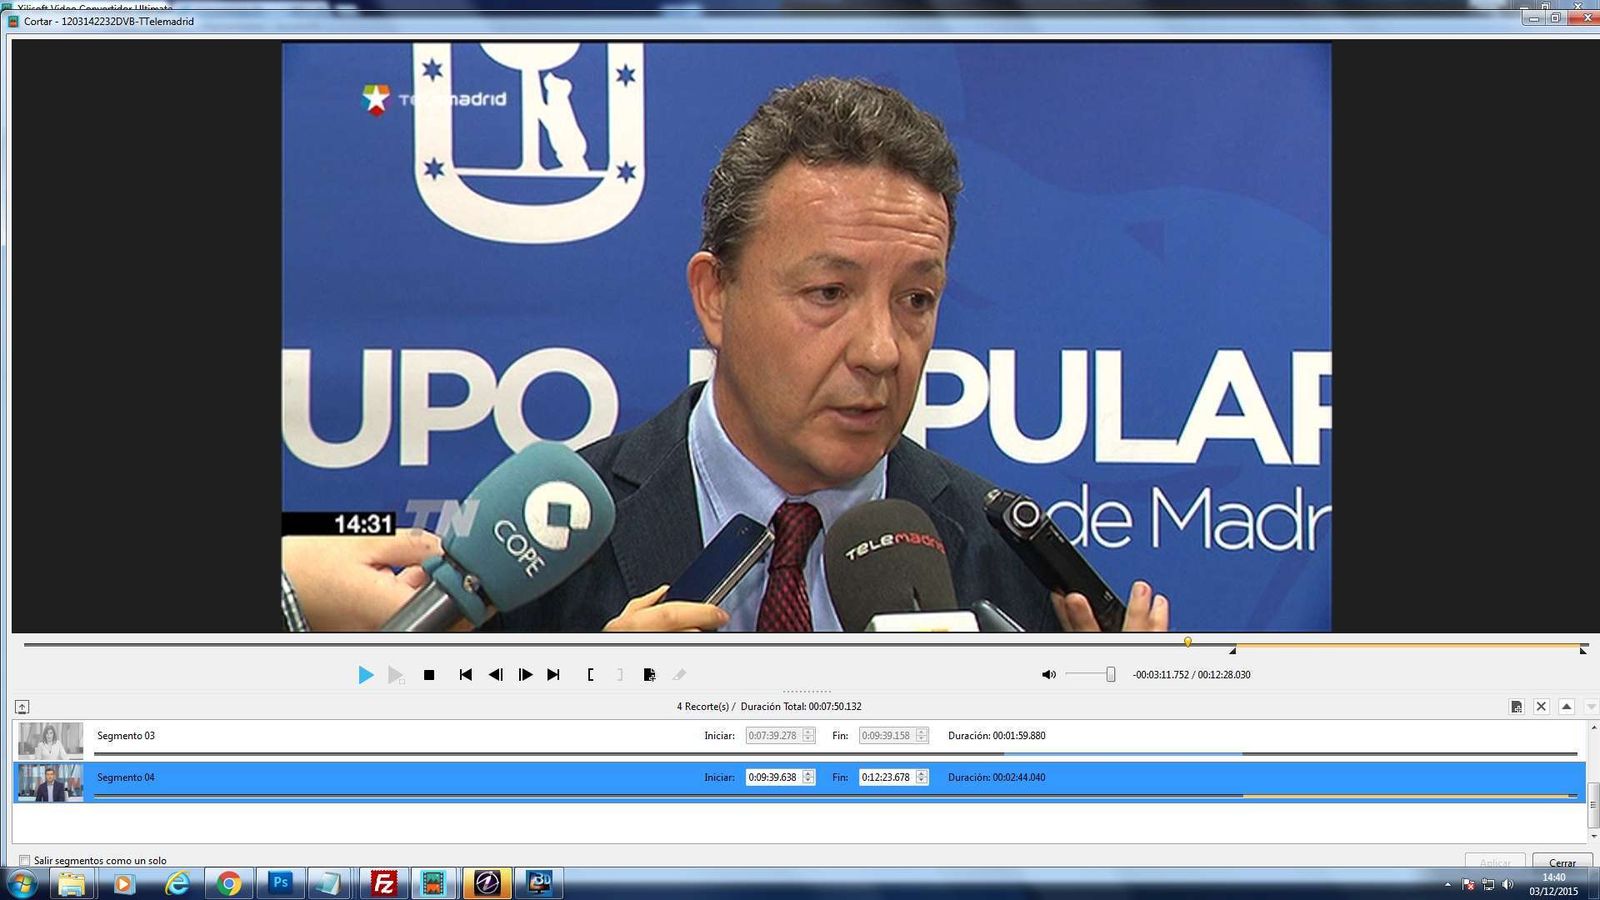Start video playback with the blue play button
Image resolution: width=1600 pixels, height=900 pixels.
click(x=366, y=675)
